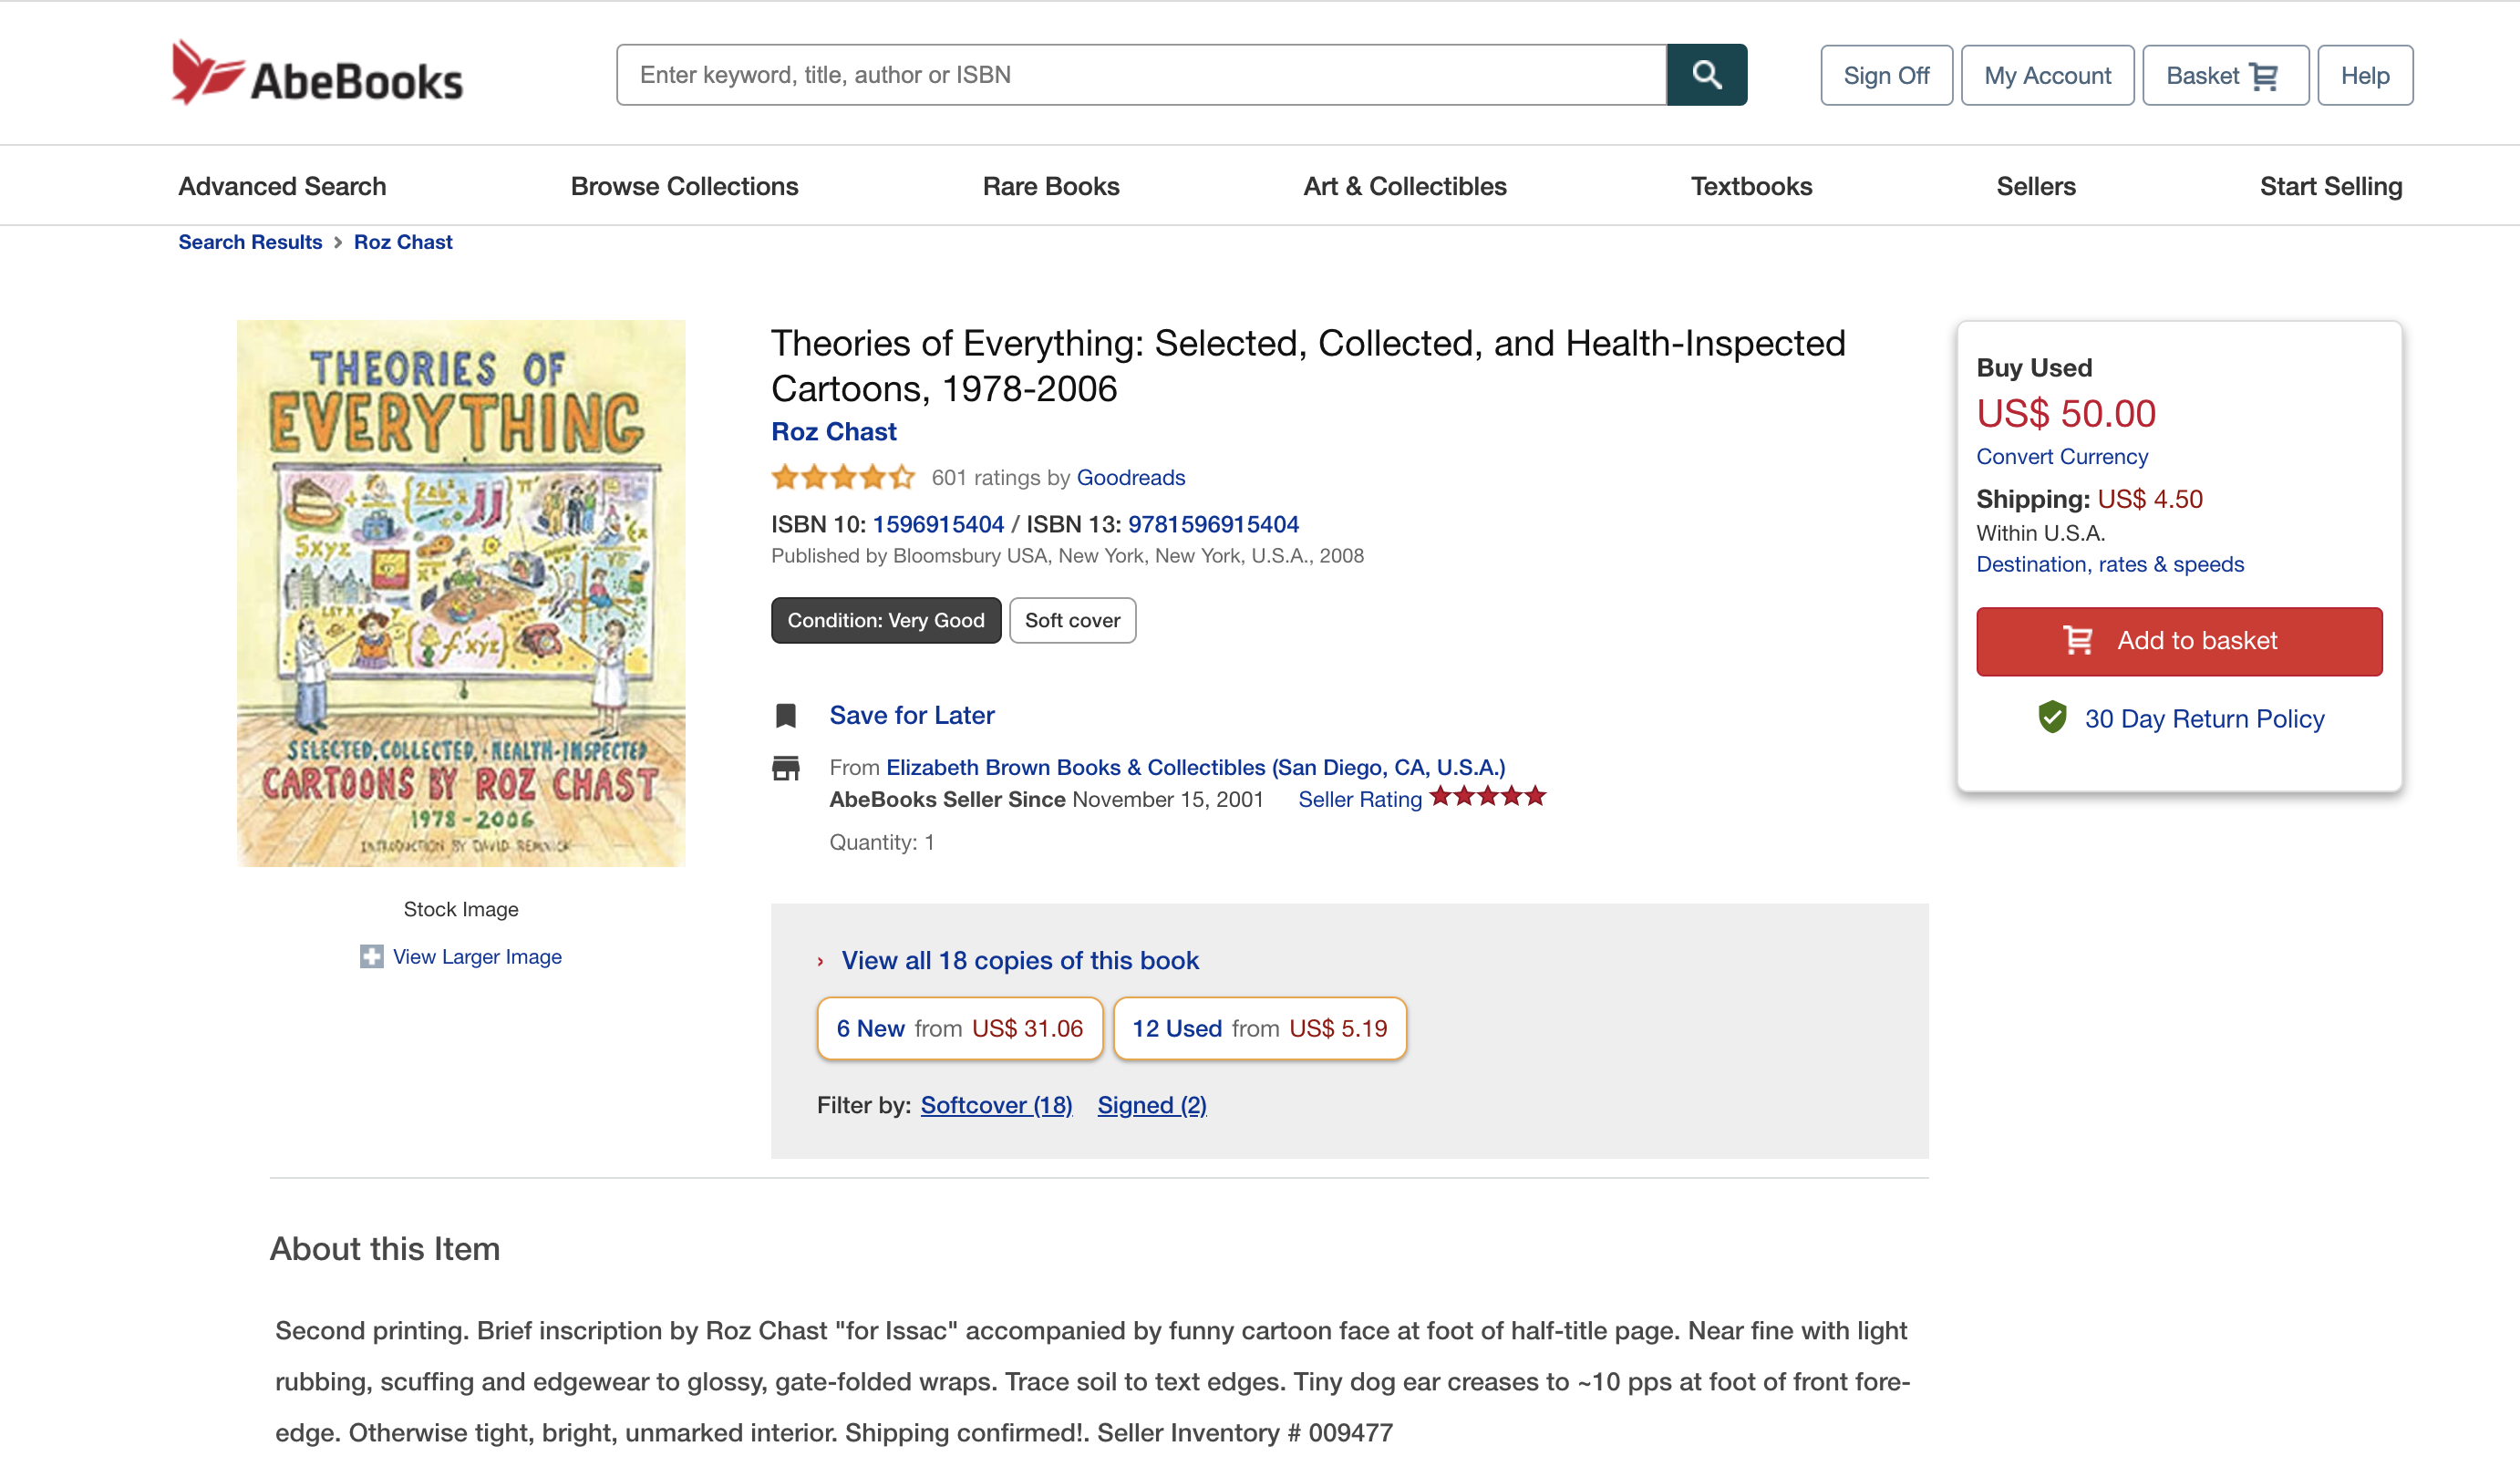The height and width of the screenshot is (1477, 2520).
Task: Click the Goodreads orange star rating
Action: (x=843, y=478)
